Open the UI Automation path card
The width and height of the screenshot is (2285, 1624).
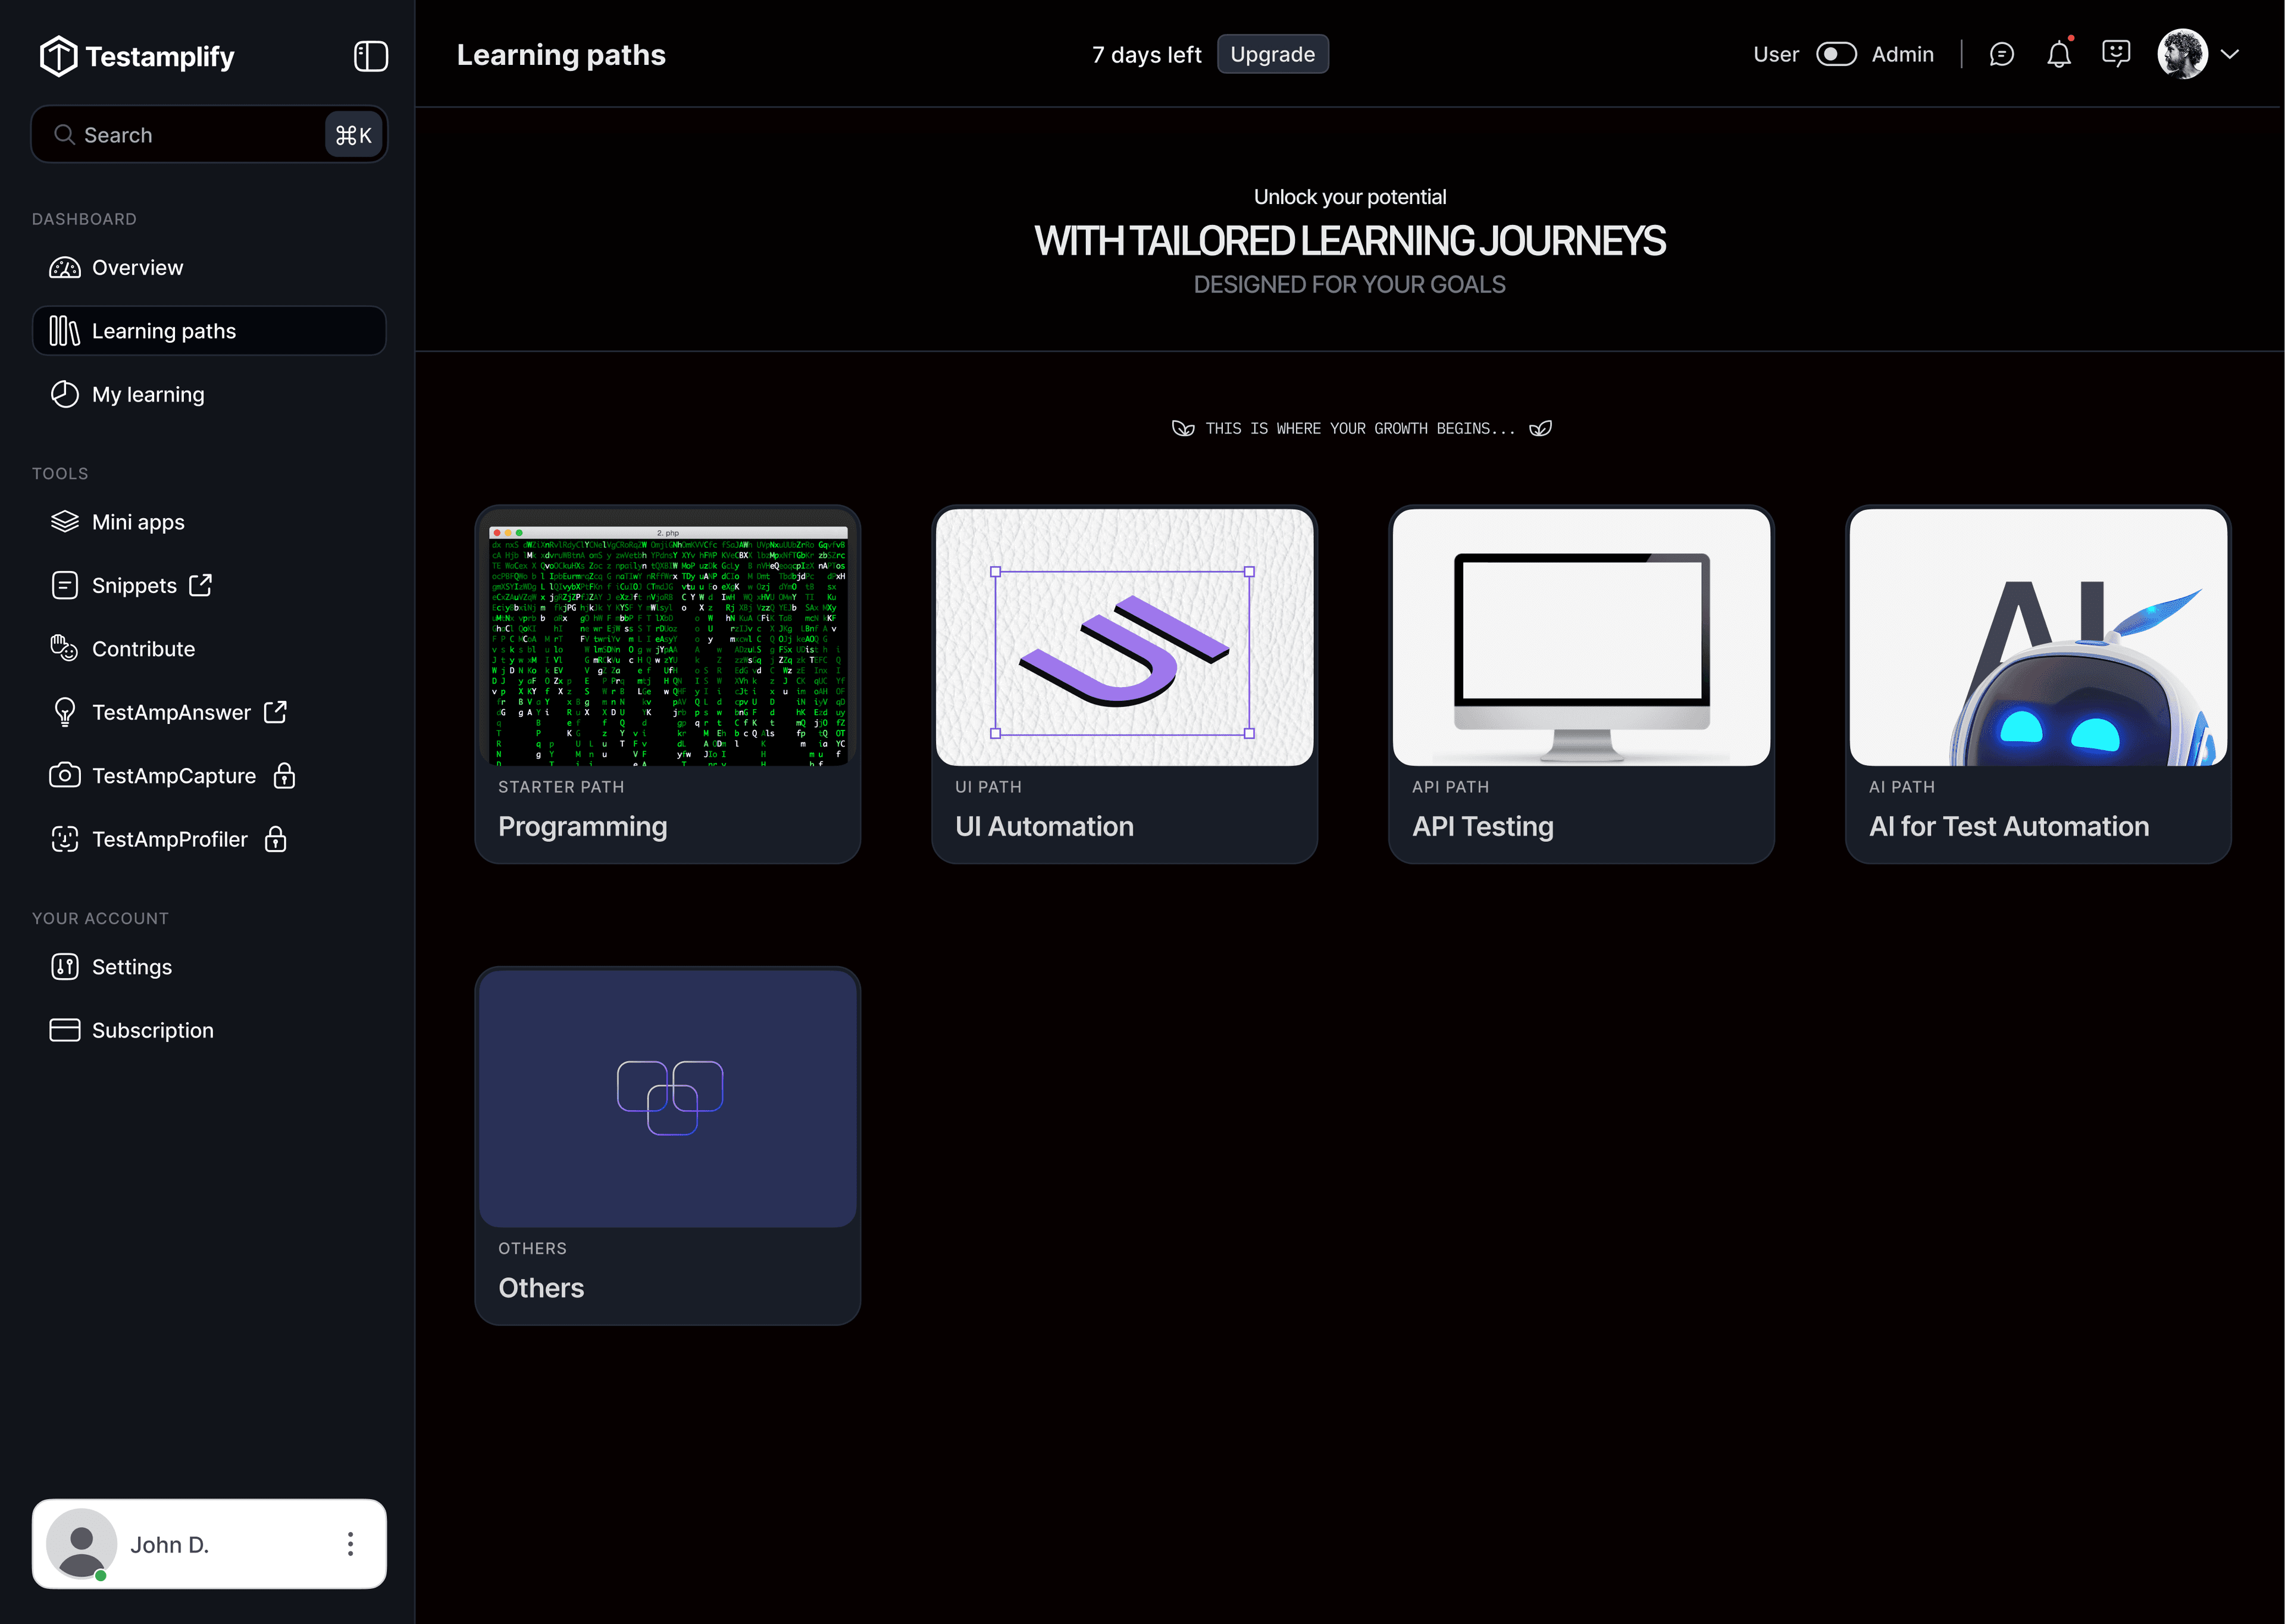(x=1124, y=684)
